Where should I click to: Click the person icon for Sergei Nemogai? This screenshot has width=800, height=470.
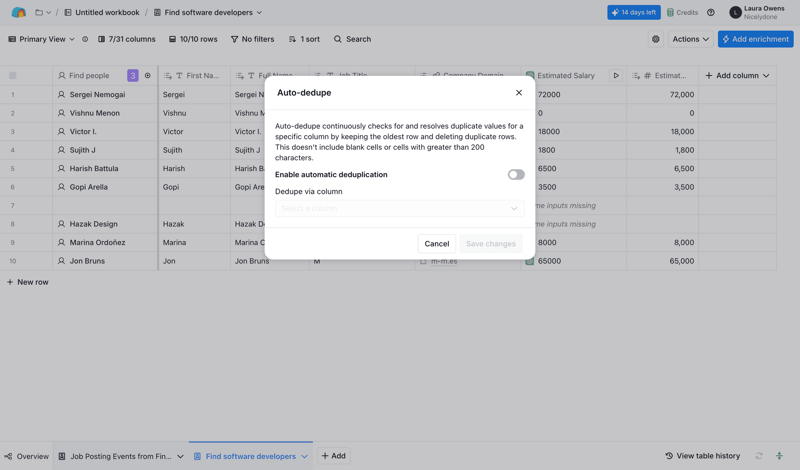61,94
